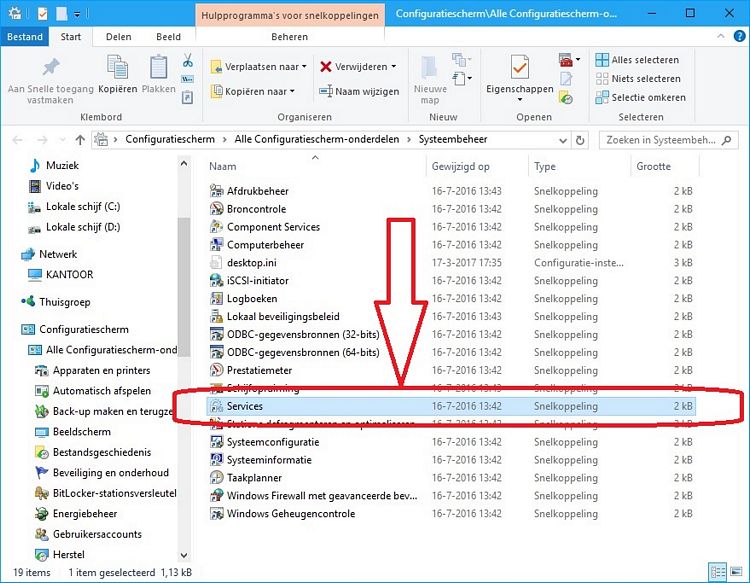Open Kopiëren naar dropdown

coord(253,91)
